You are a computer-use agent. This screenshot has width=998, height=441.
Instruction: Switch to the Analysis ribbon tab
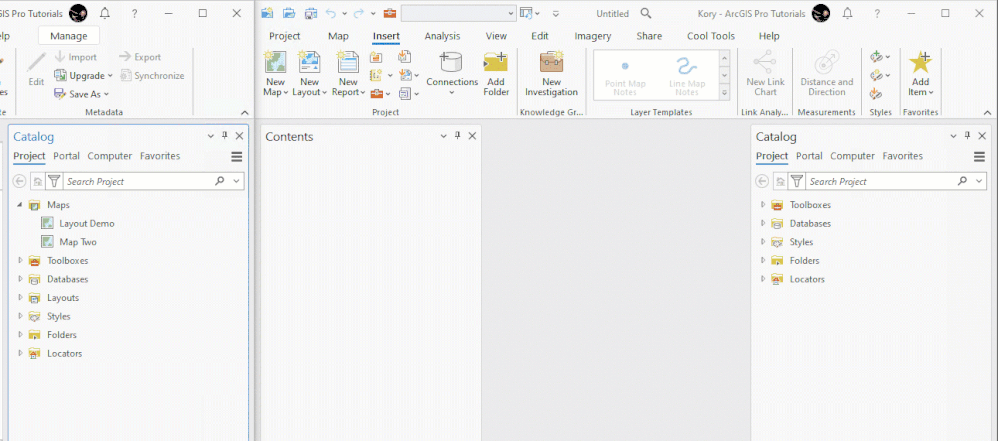tap(442, 36)
